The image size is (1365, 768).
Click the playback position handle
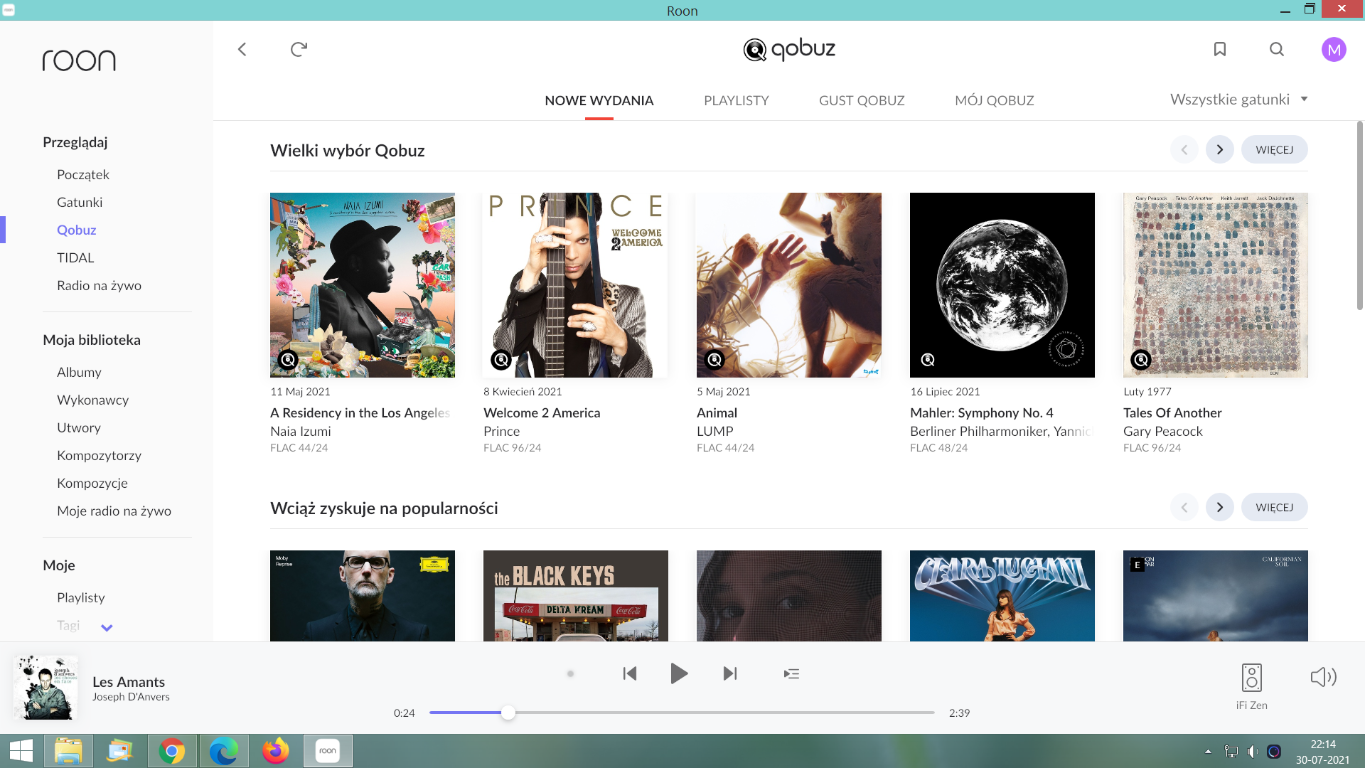[508, 713]
